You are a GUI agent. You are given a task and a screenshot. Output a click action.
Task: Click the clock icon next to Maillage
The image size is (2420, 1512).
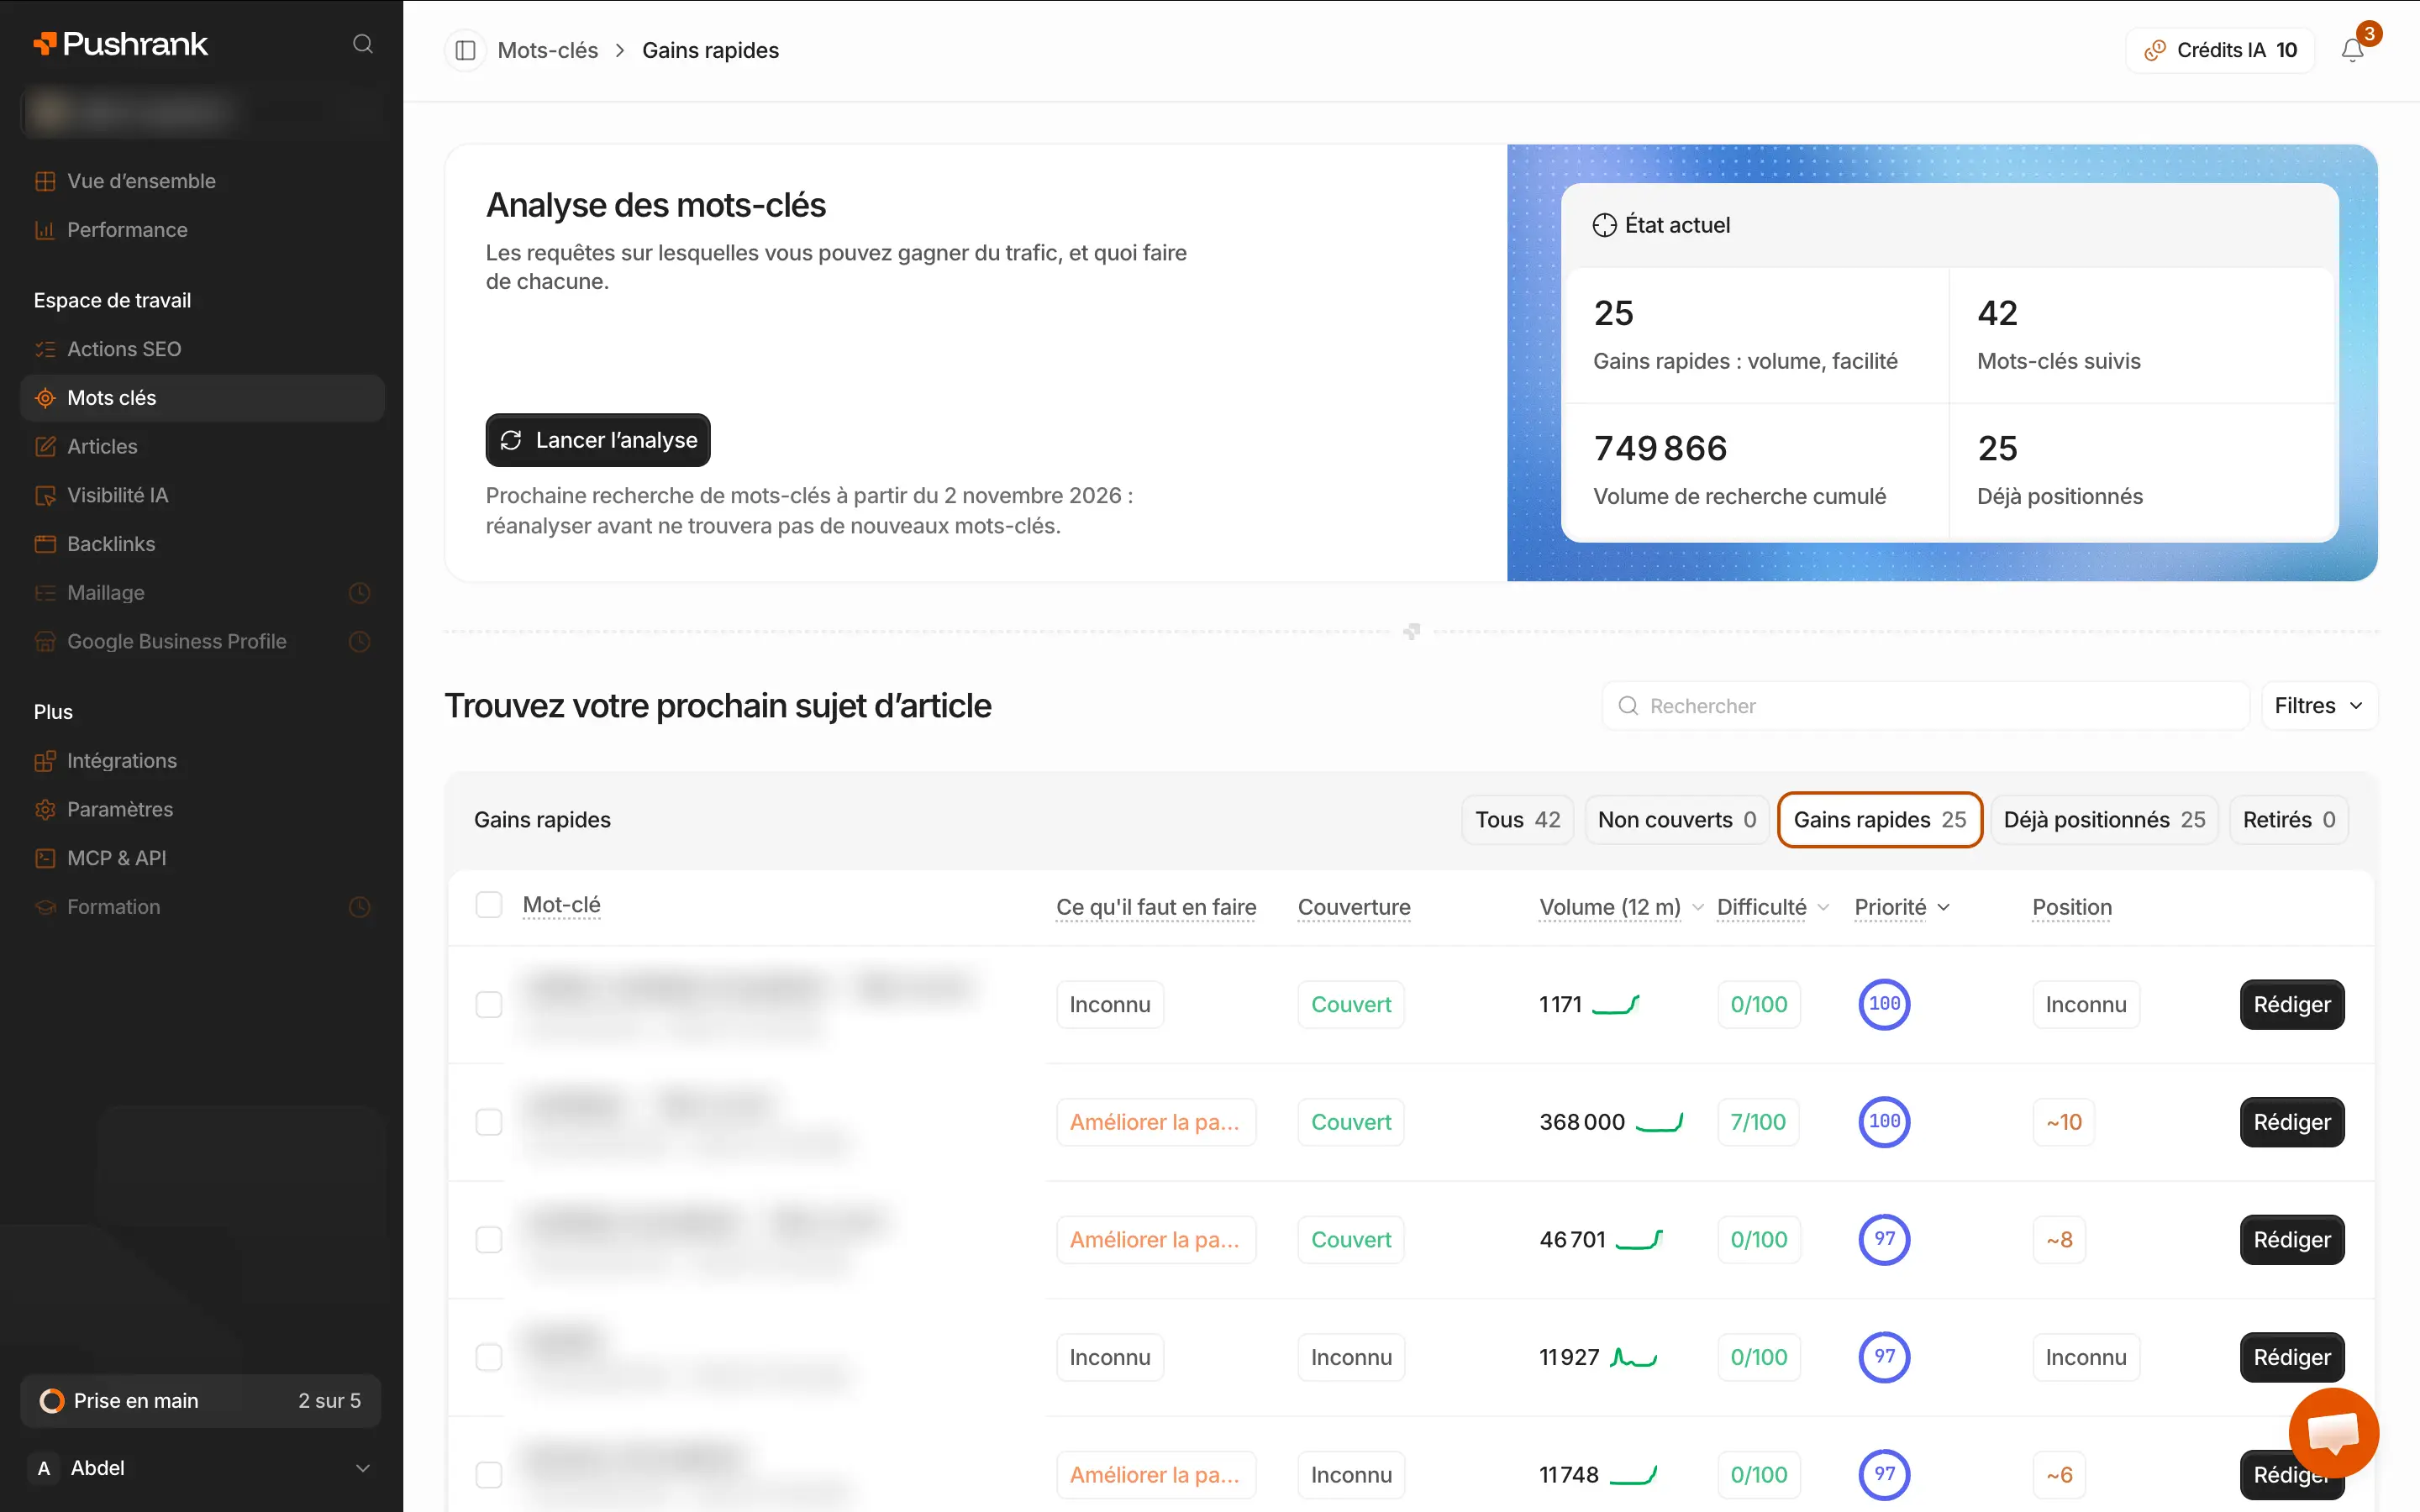click(x=360, y=593)
